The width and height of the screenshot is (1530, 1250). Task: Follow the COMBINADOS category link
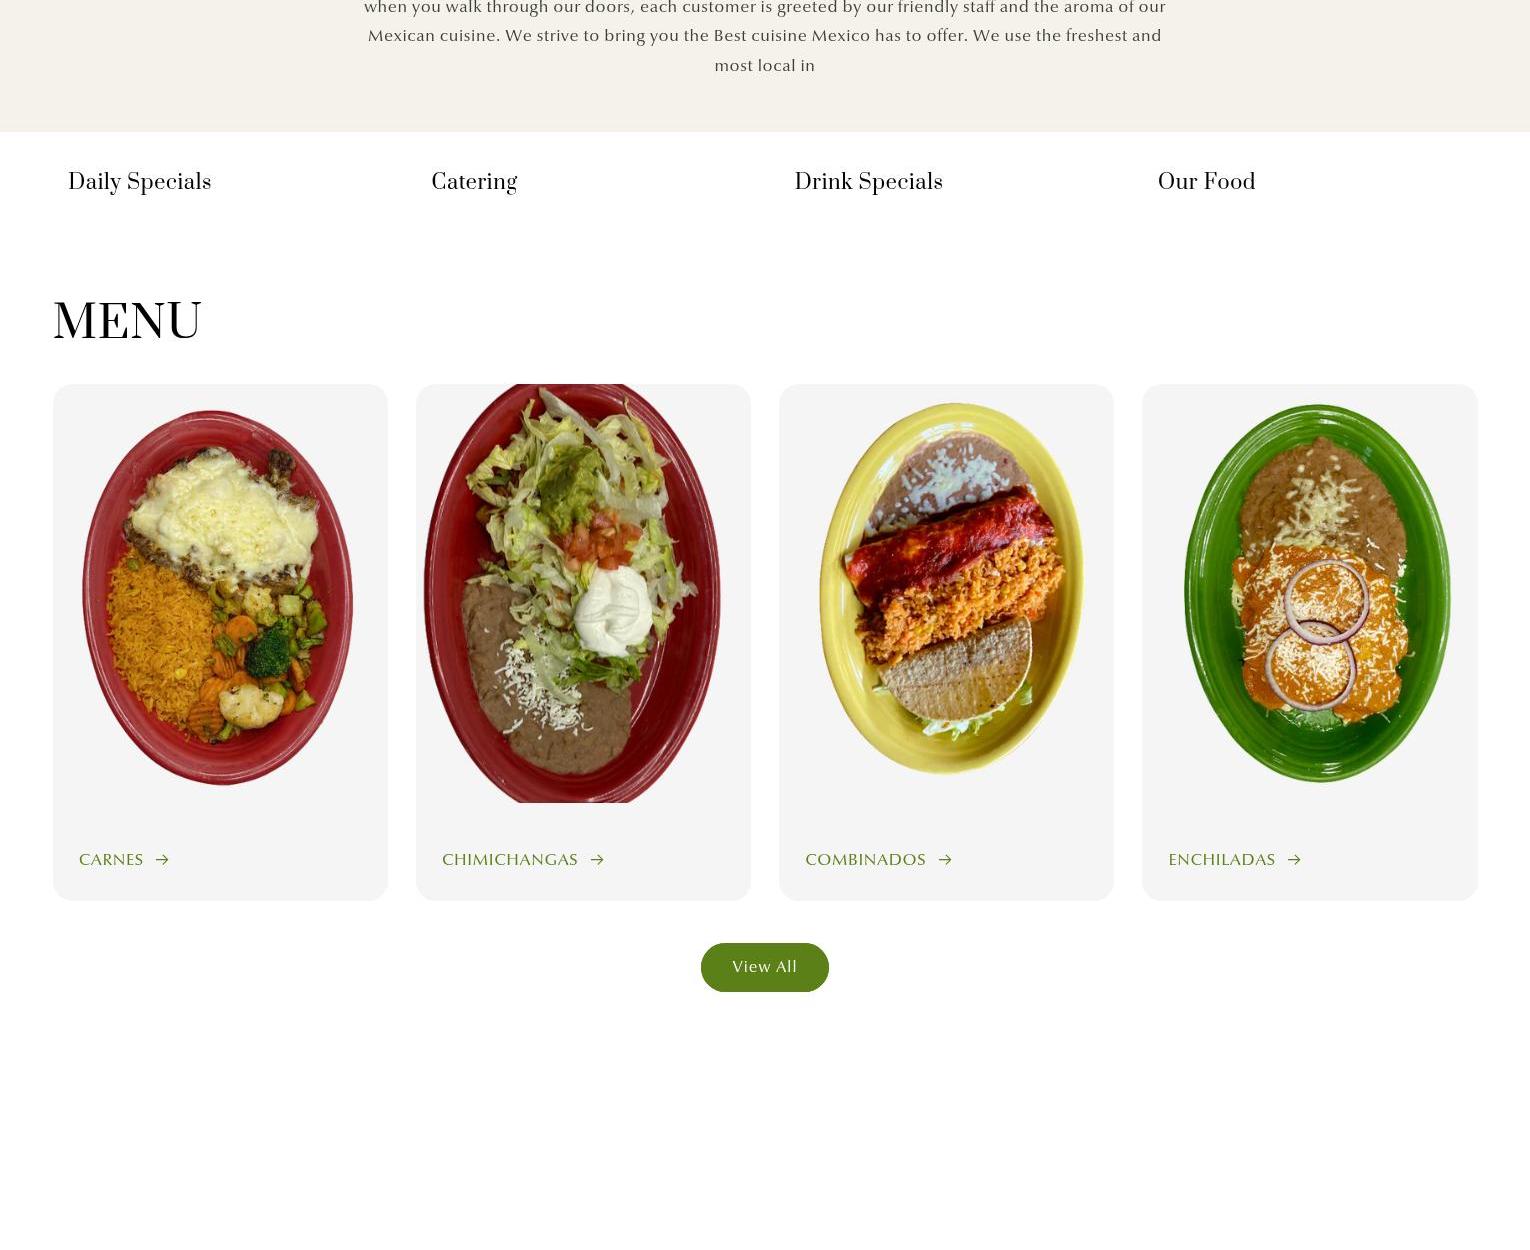(x=865, y=860)
